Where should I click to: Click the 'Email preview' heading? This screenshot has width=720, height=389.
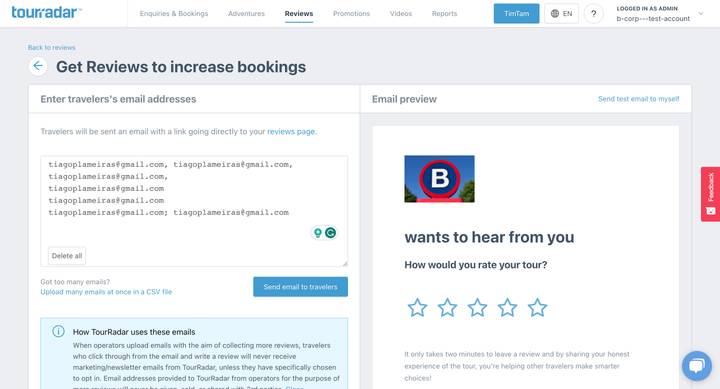click(404, 99)
